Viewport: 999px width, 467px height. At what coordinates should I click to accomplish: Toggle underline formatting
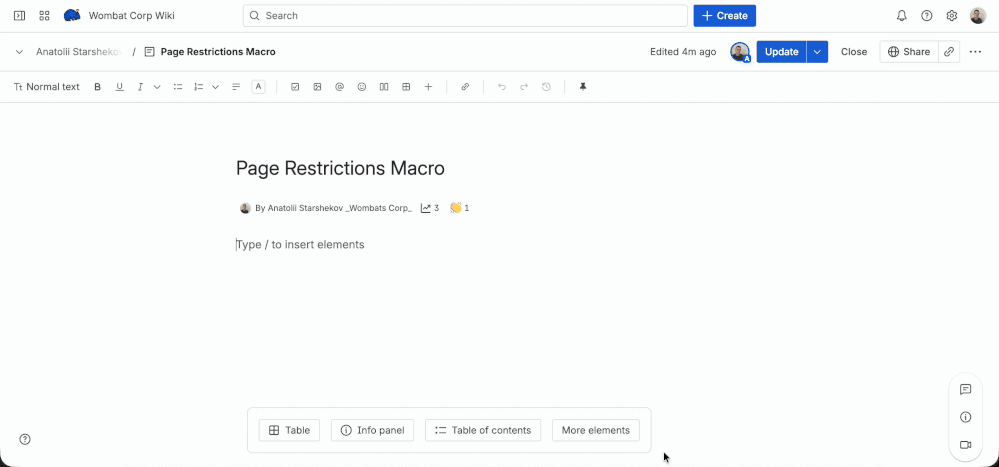(x=119, y=87)
